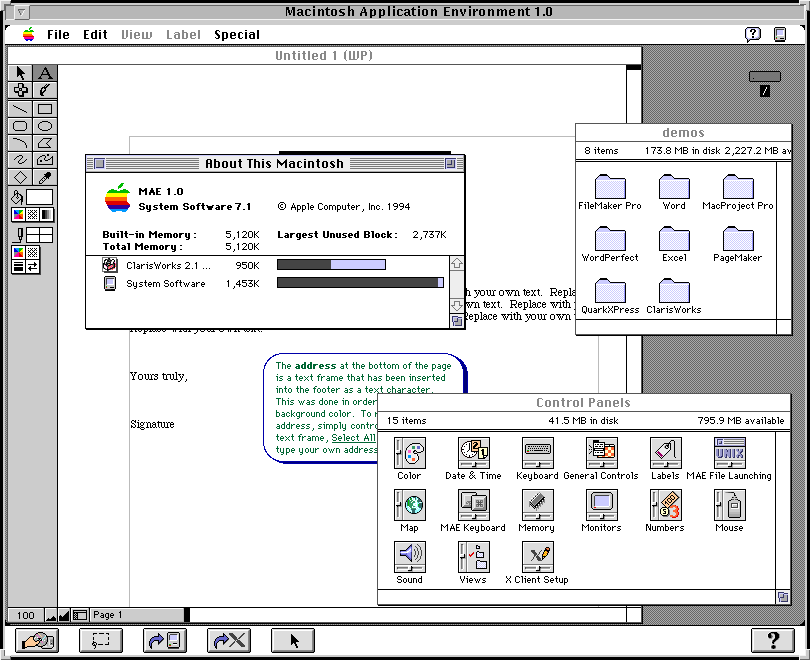
Task: Click the MAE arrow-to-Macintosh button
Action: coord(165,640)
